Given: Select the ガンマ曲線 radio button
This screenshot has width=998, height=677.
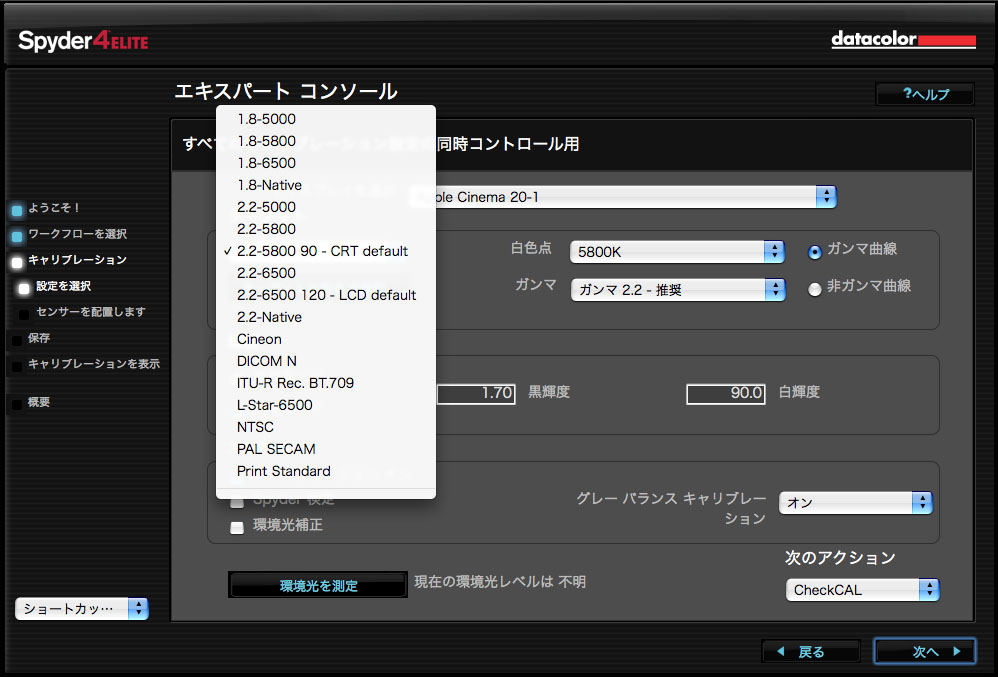Looking at the screenshot, I should (814, 251).
